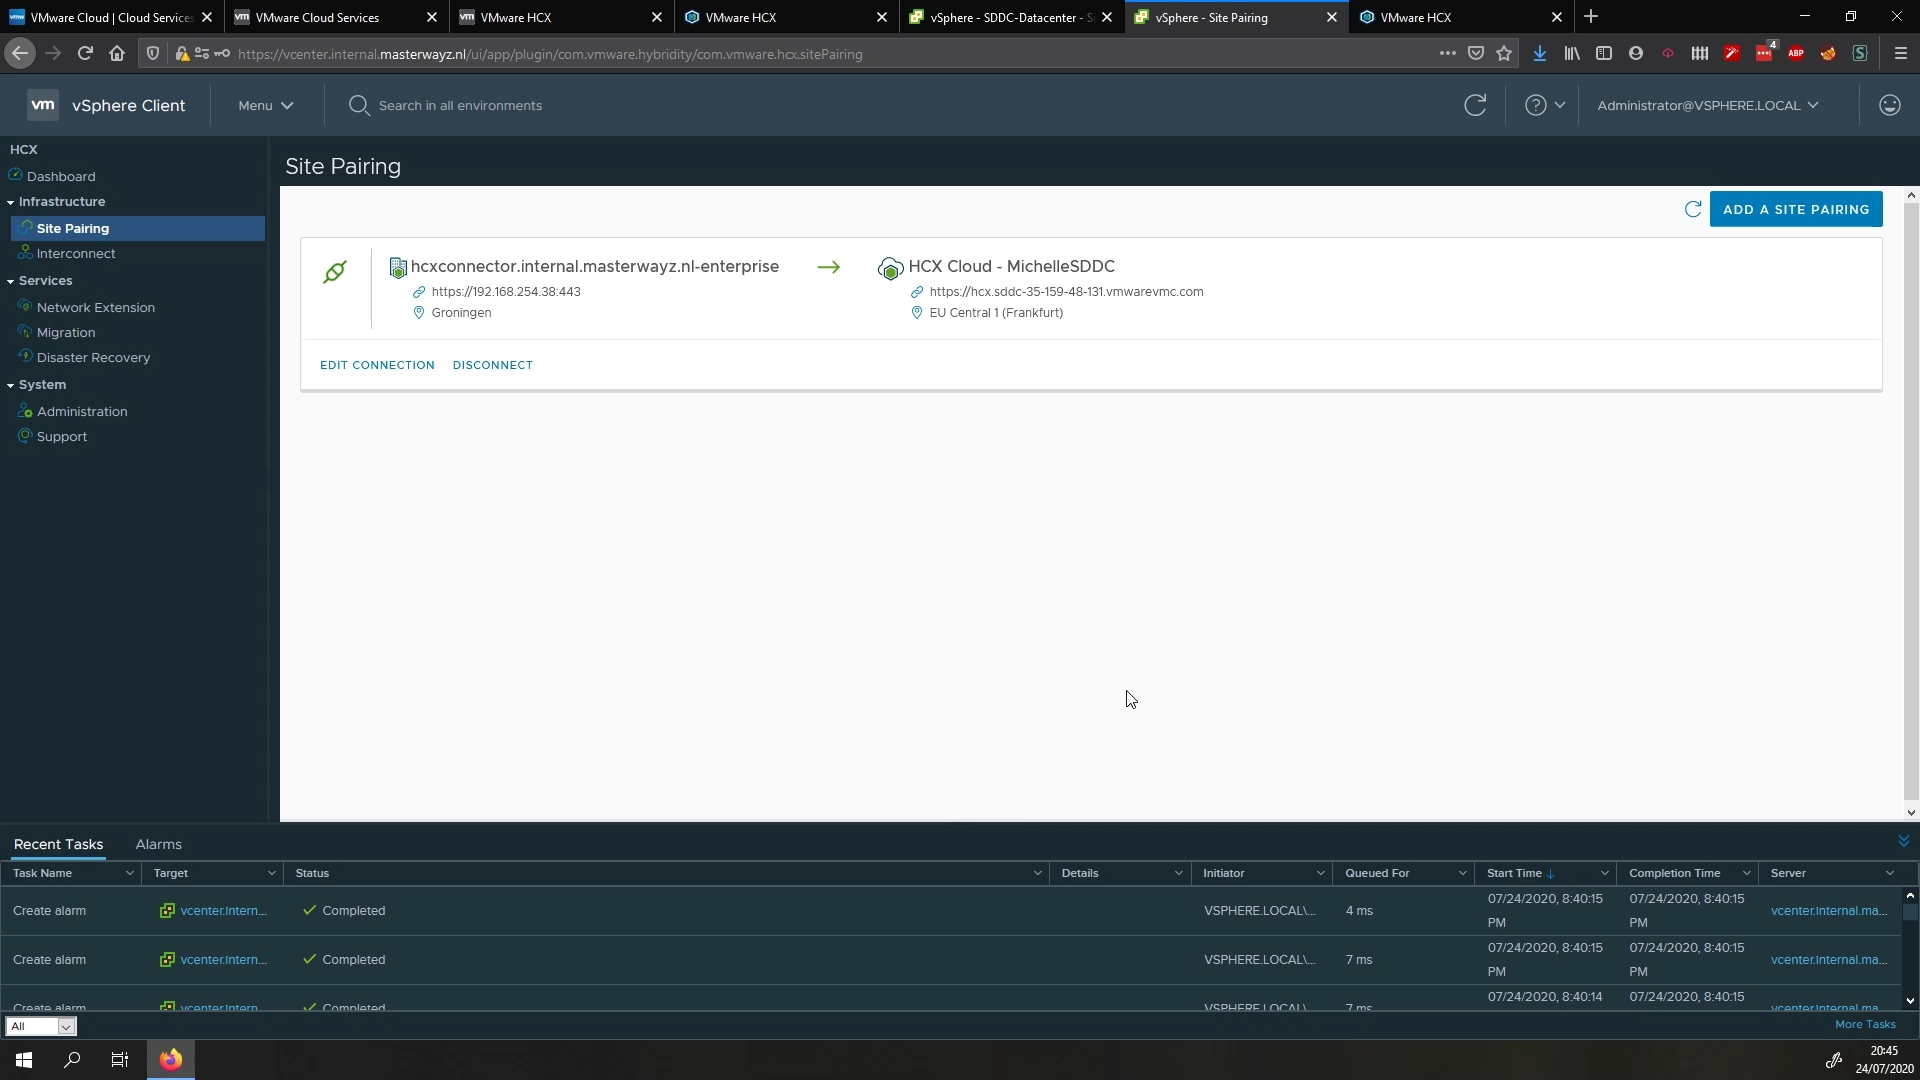Bookmark this page with the star icon
The width and height of the screenshot is (1920, 1080).
[1504, 53]
